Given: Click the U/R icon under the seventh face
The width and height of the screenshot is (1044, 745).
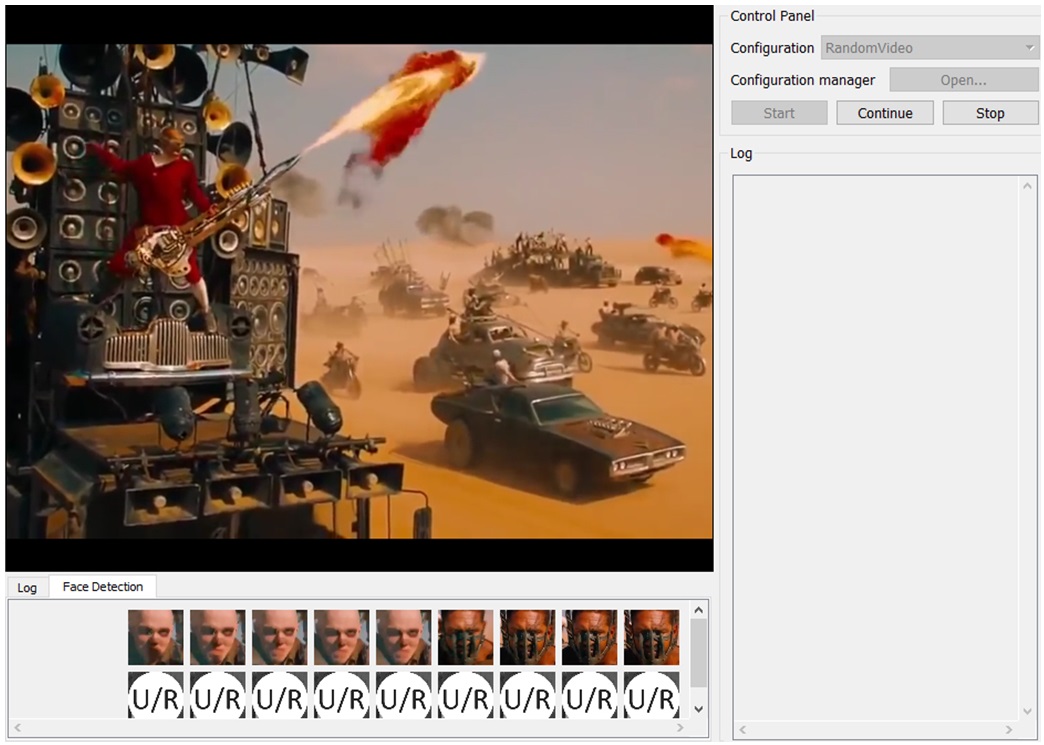Looking at the screenshot, I should (527, 695).
